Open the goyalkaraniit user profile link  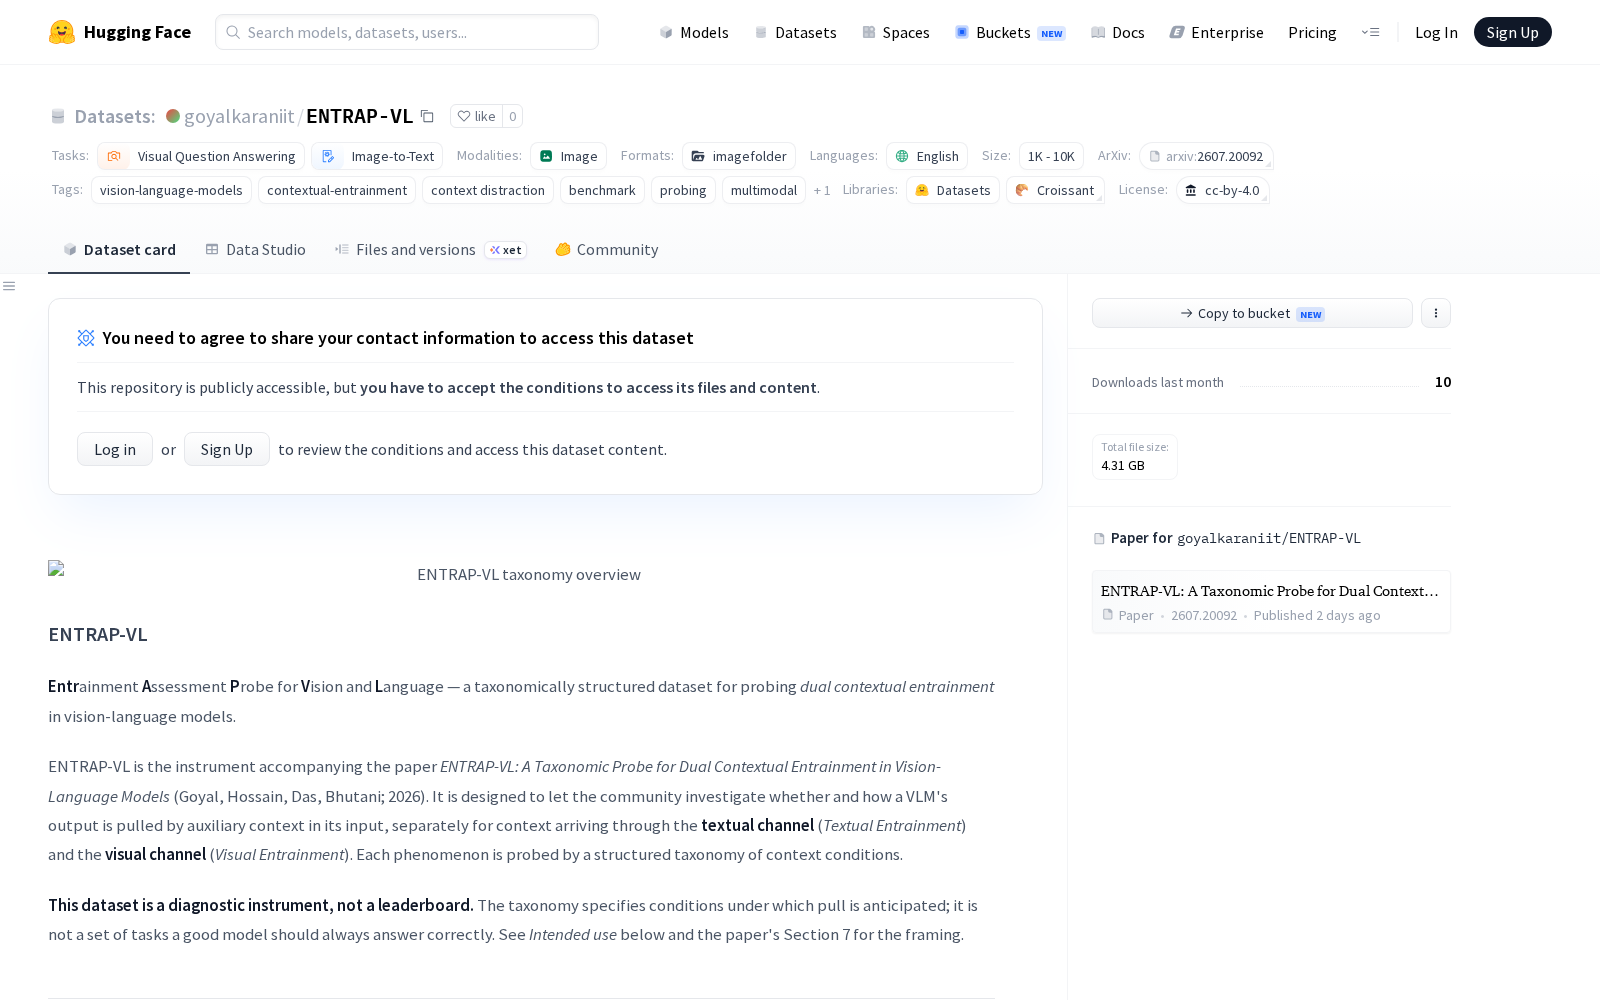tap(239, 116)
